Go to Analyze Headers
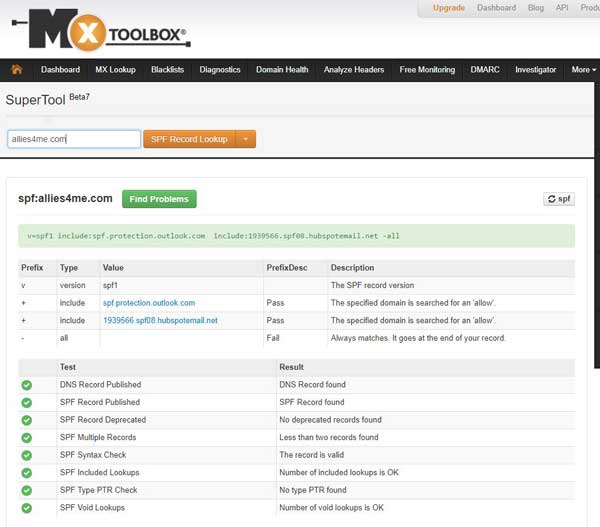 click(354, 70)
